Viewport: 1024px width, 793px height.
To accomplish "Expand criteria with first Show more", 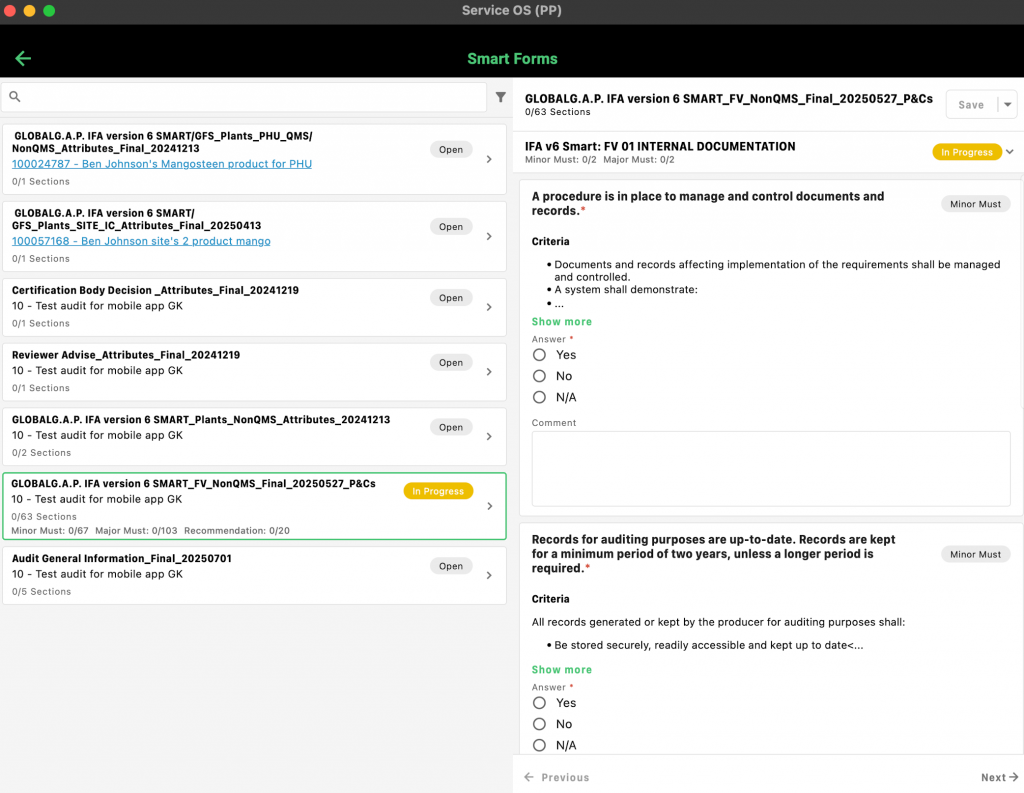I will click(x=561, y=322).
